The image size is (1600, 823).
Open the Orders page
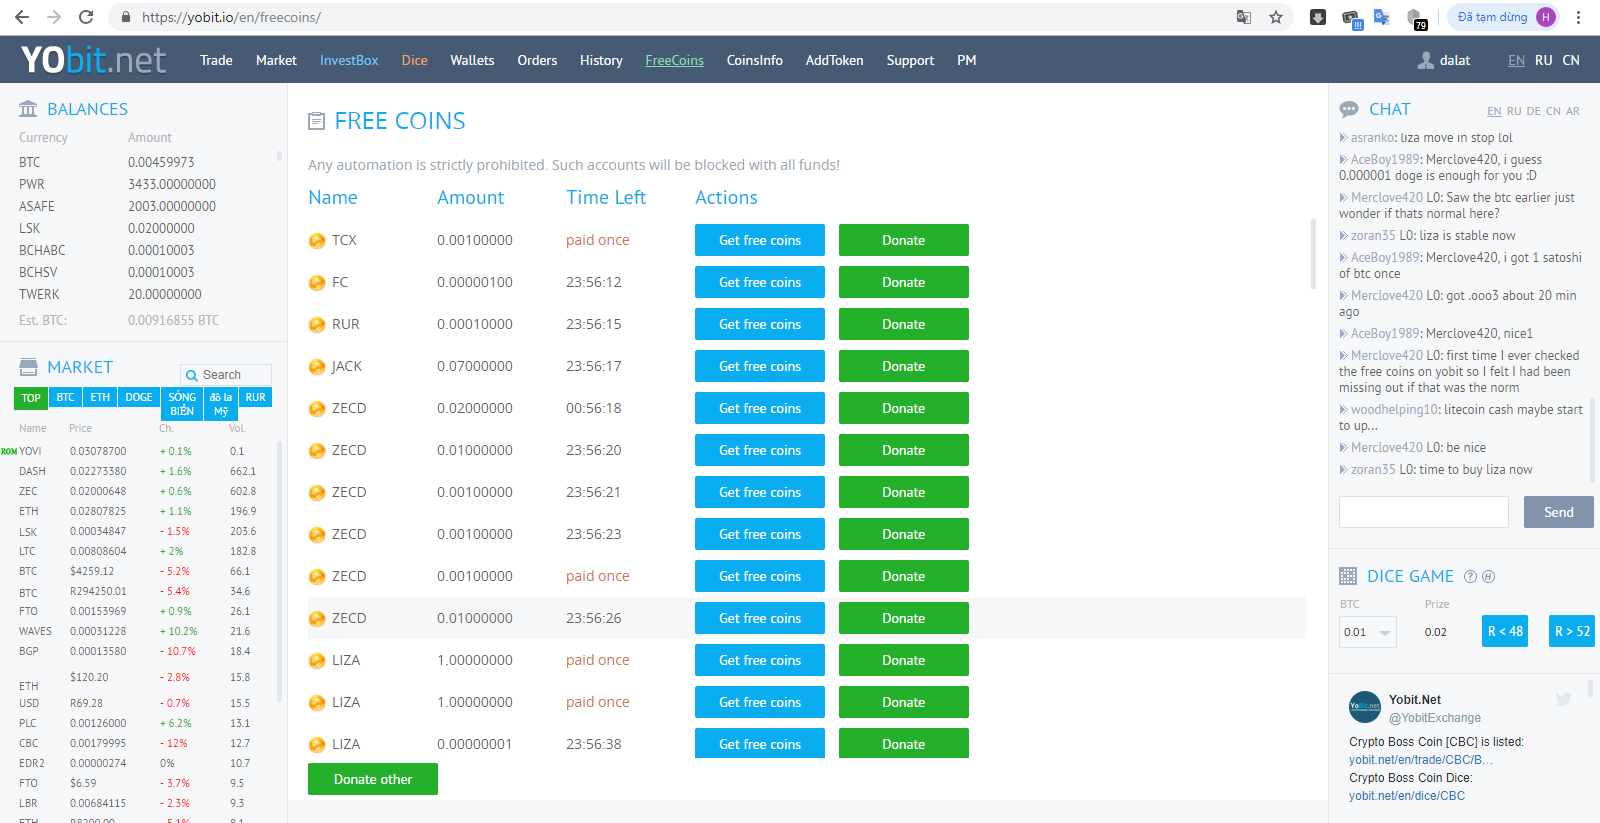click(537, 60)
